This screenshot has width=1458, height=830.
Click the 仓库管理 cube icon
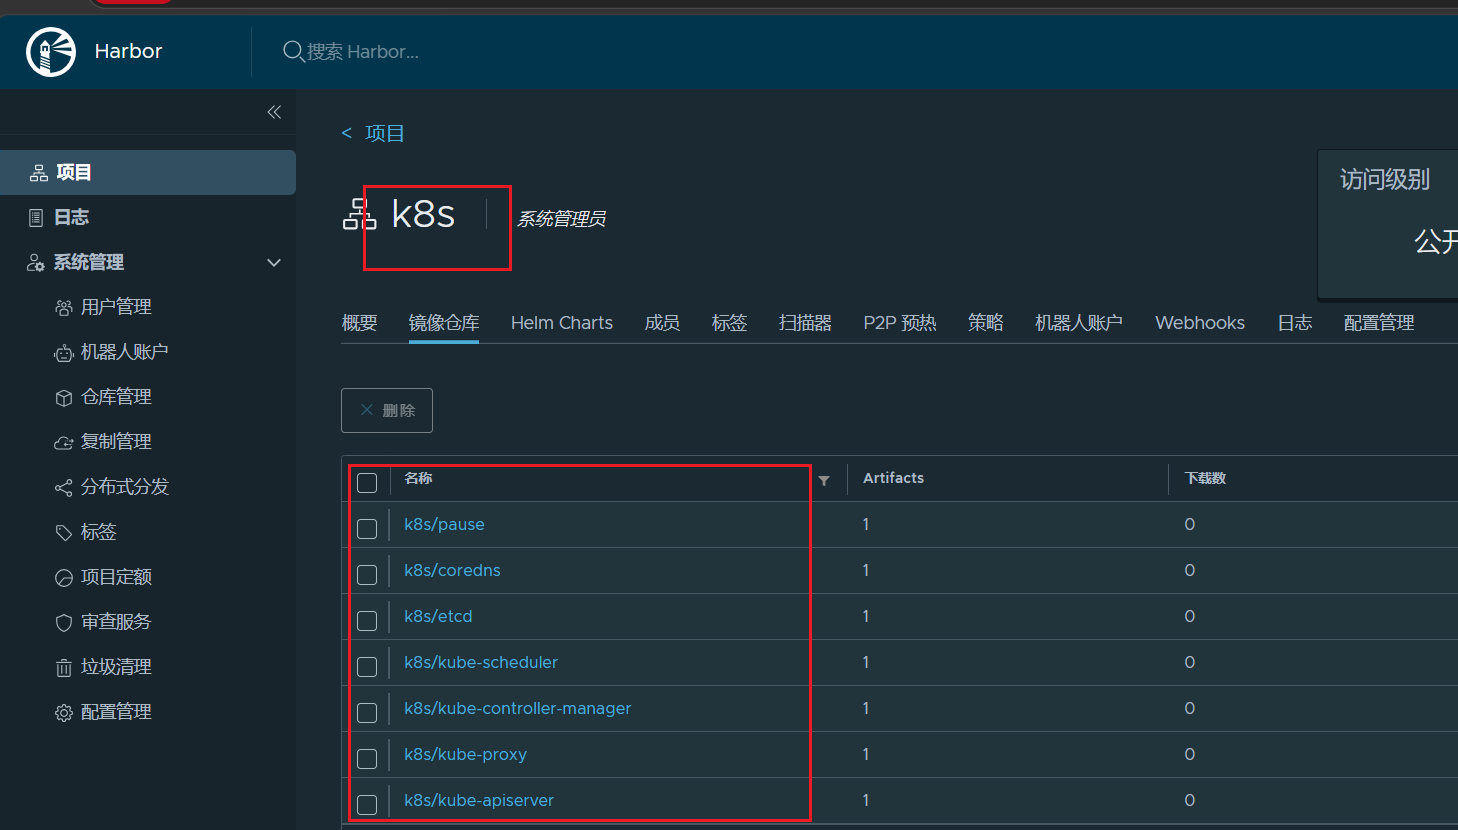point(64,398)
